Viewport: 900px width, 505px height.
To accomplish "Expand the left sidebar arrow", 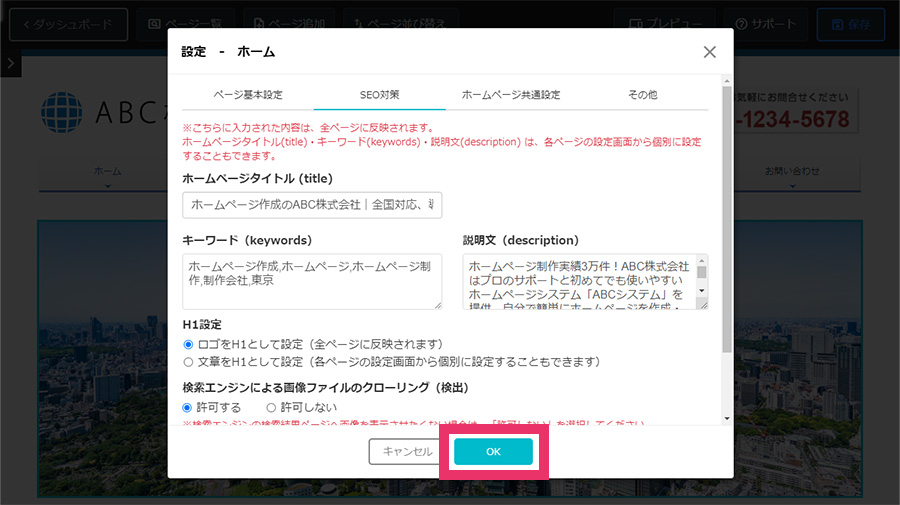I will [x=10, y=63].
